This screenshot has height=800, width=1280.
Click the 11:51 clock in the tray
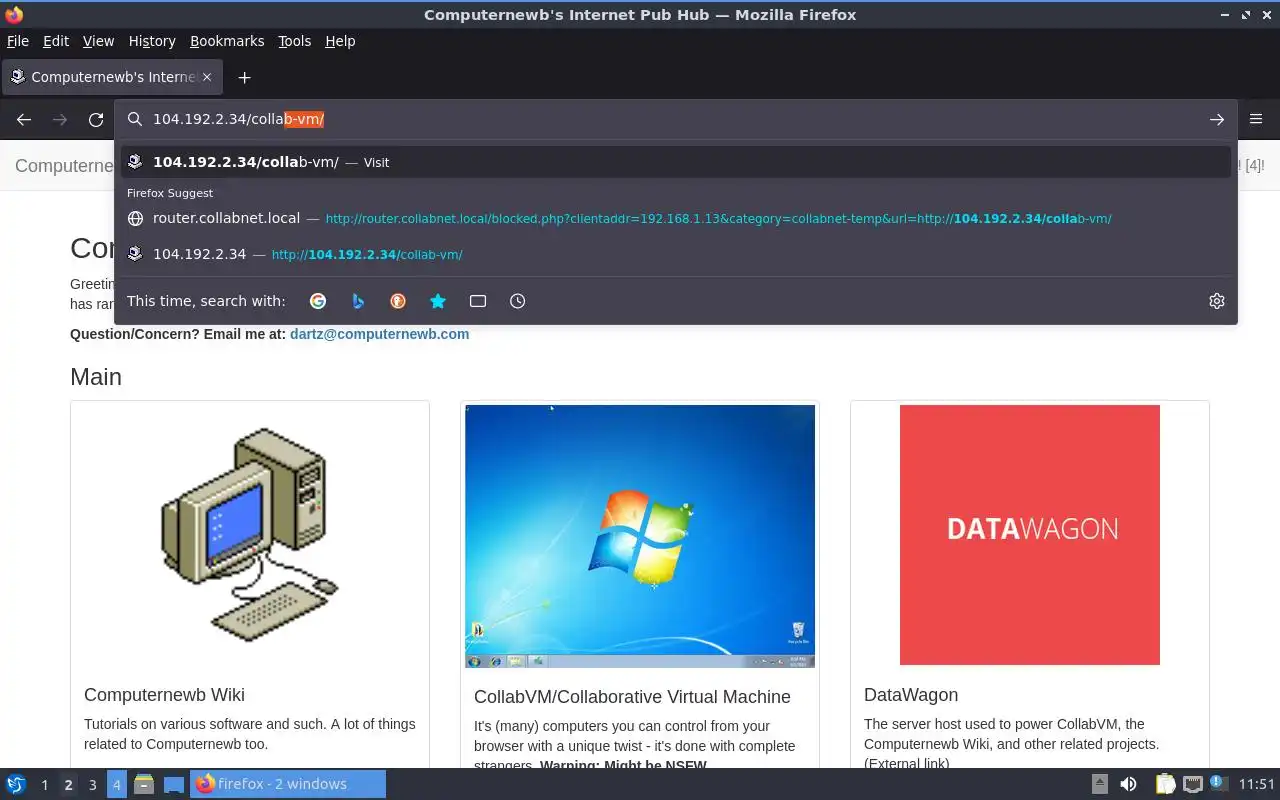coord(1257,784)
